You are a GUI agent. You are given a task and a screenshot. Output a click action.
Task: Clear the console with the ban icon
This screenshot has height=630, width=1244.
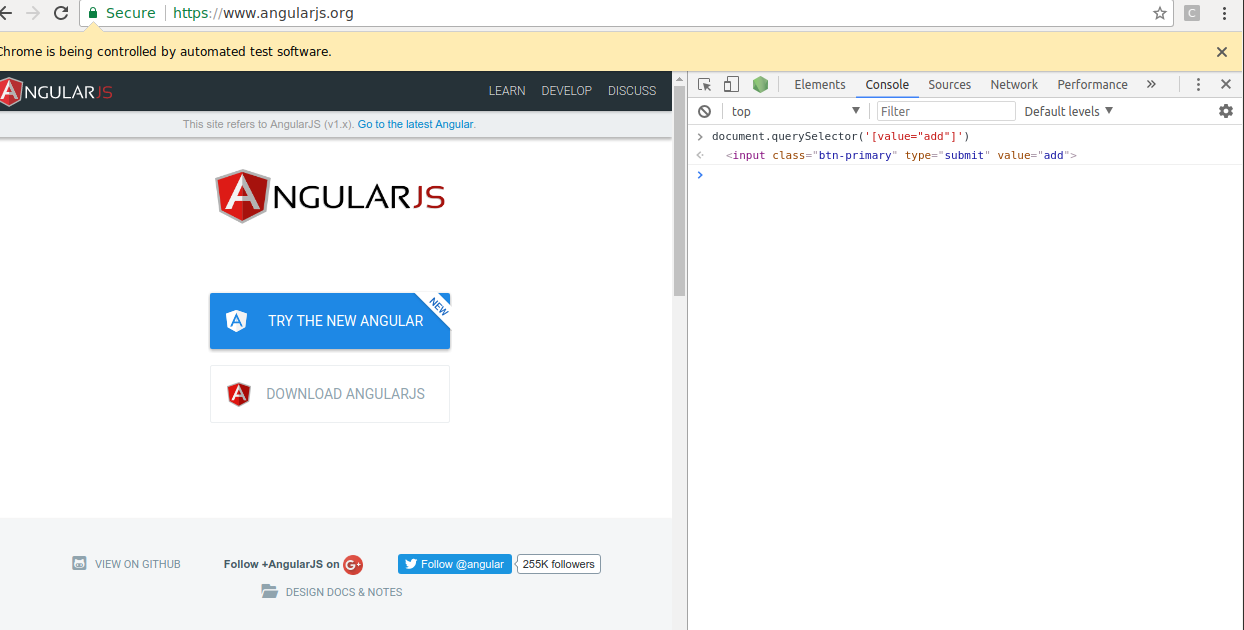click(704, 111)
